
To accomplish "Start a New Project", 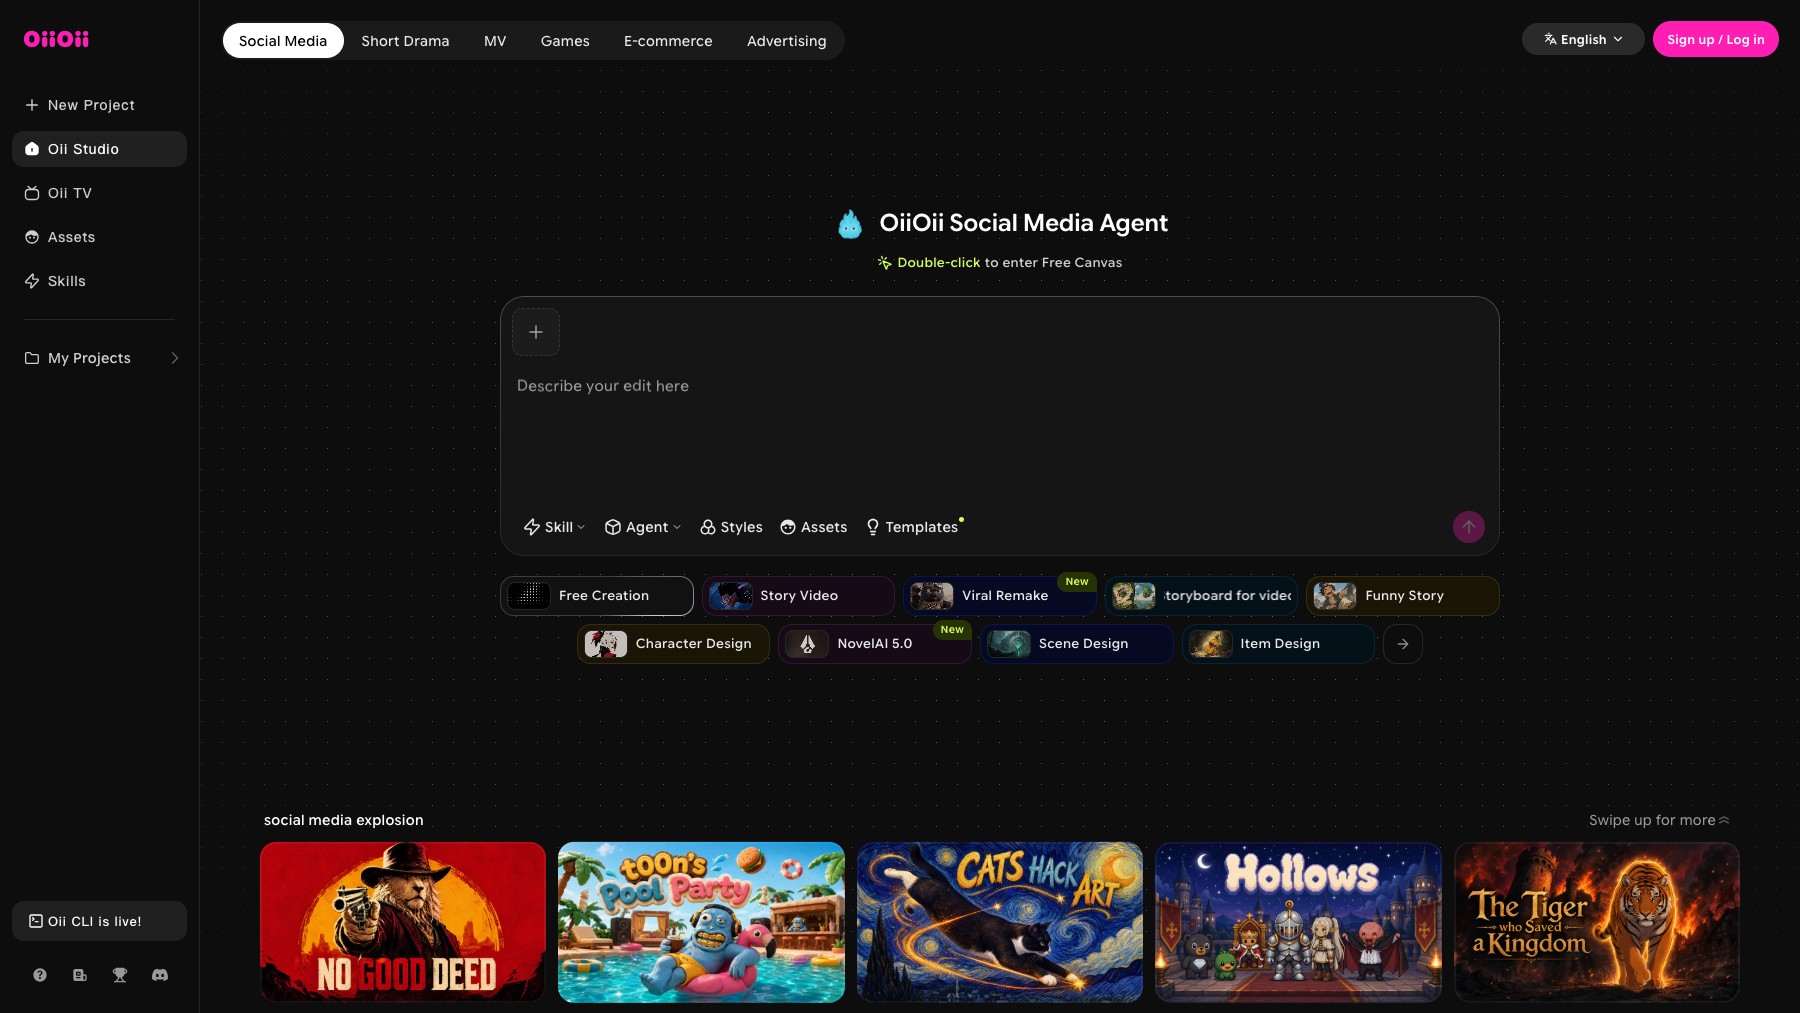I will [99, 105].
